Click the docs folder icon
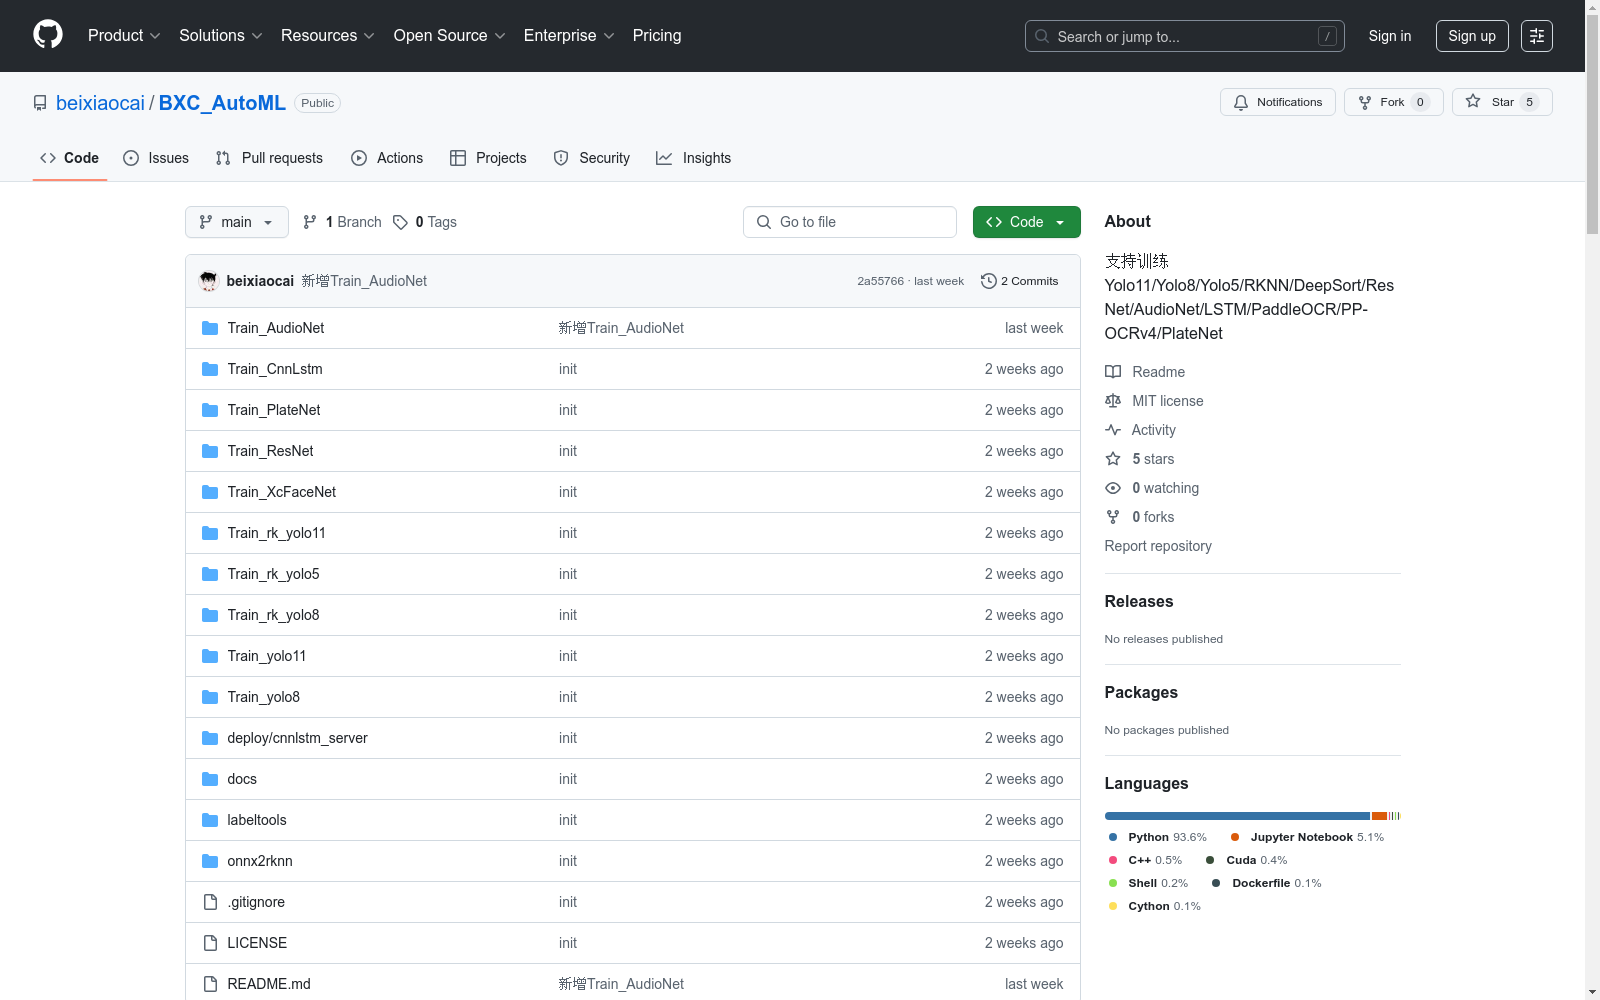This screenshot has height=1000, width=1600. 210,779
